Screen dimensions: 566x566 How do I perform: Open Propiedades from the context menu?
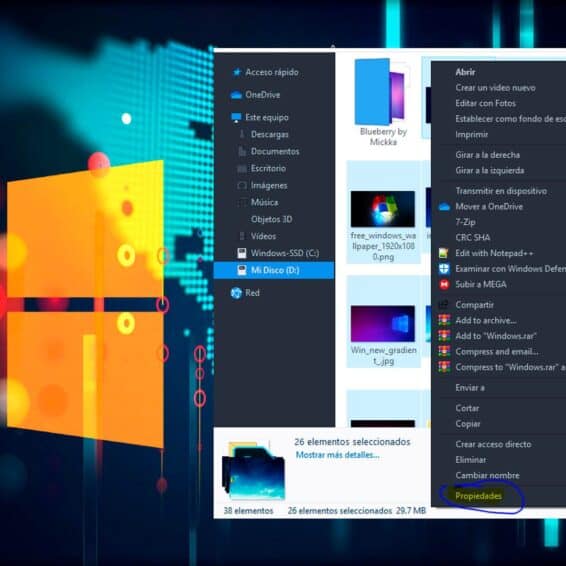coord(478,496)
